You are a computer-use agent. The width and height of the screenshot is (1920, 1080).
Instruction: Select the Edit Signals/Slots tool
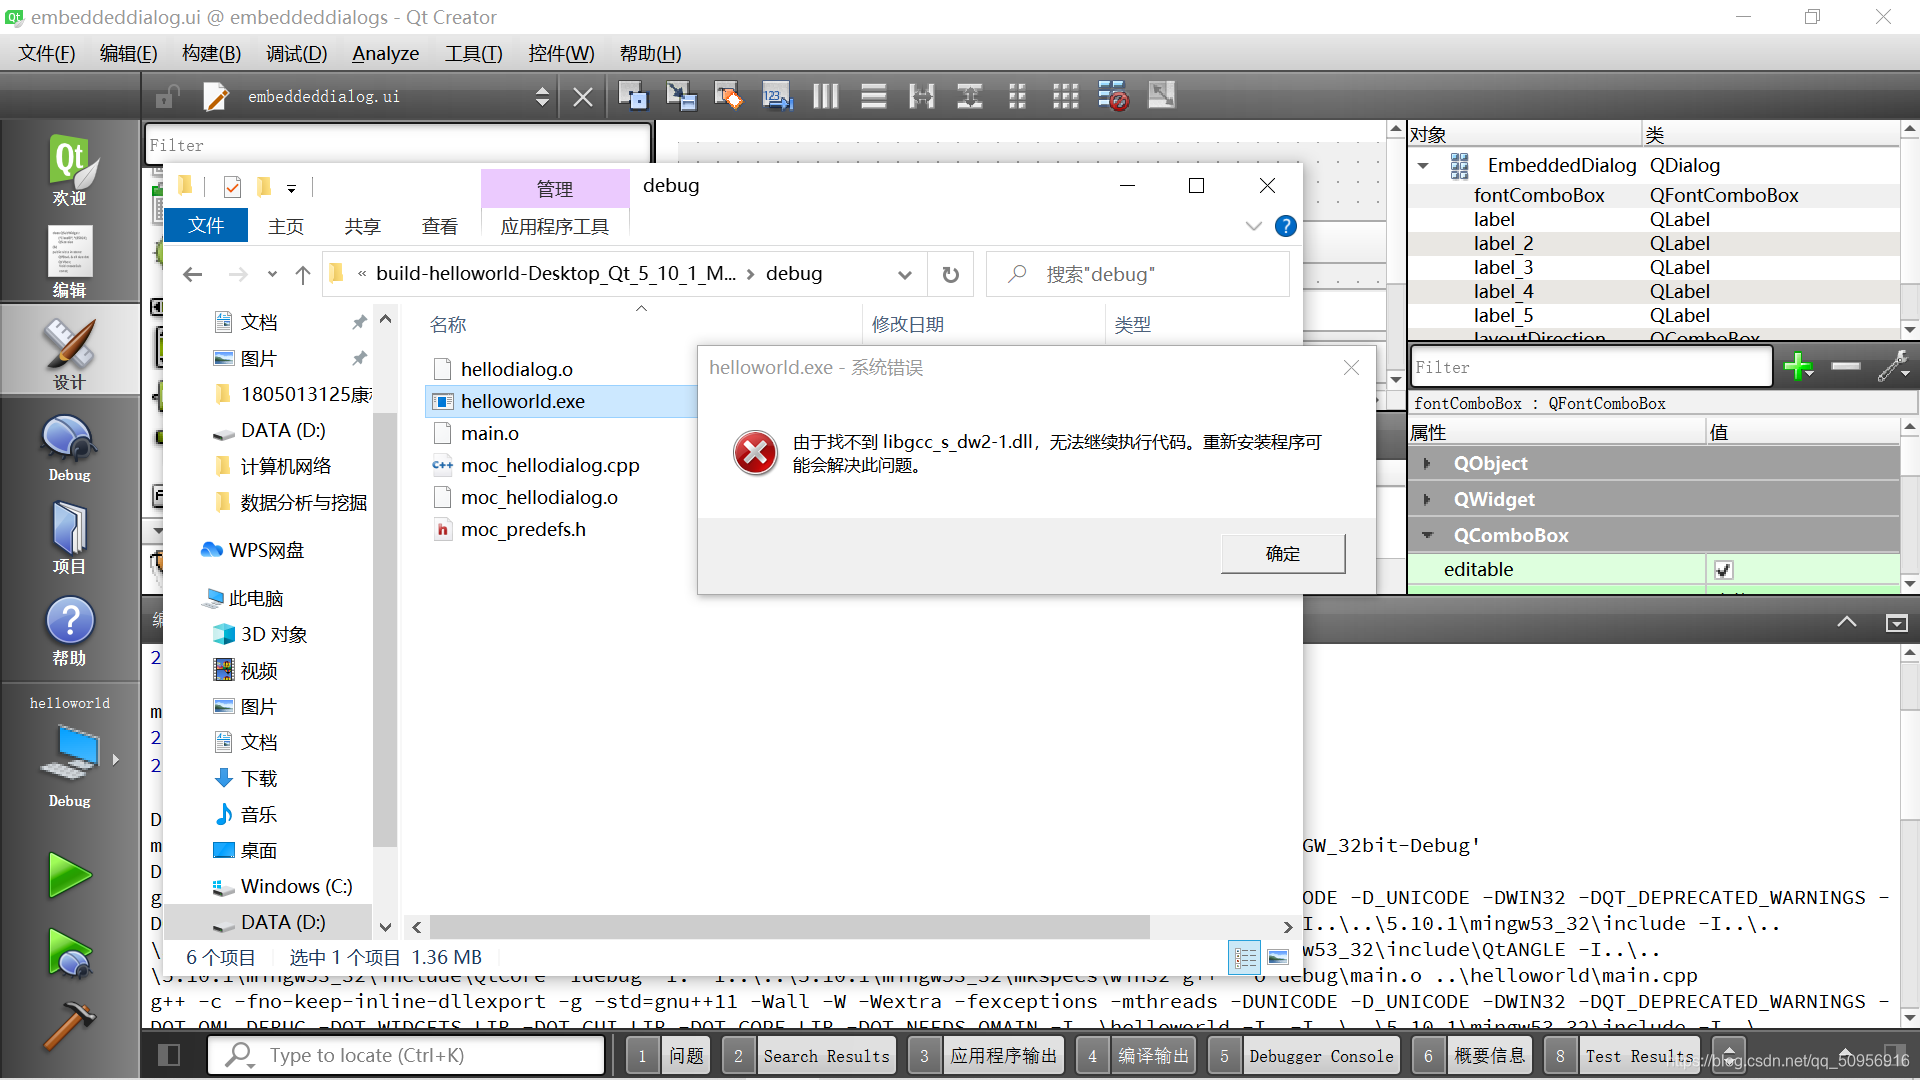(x=681, y=96)
